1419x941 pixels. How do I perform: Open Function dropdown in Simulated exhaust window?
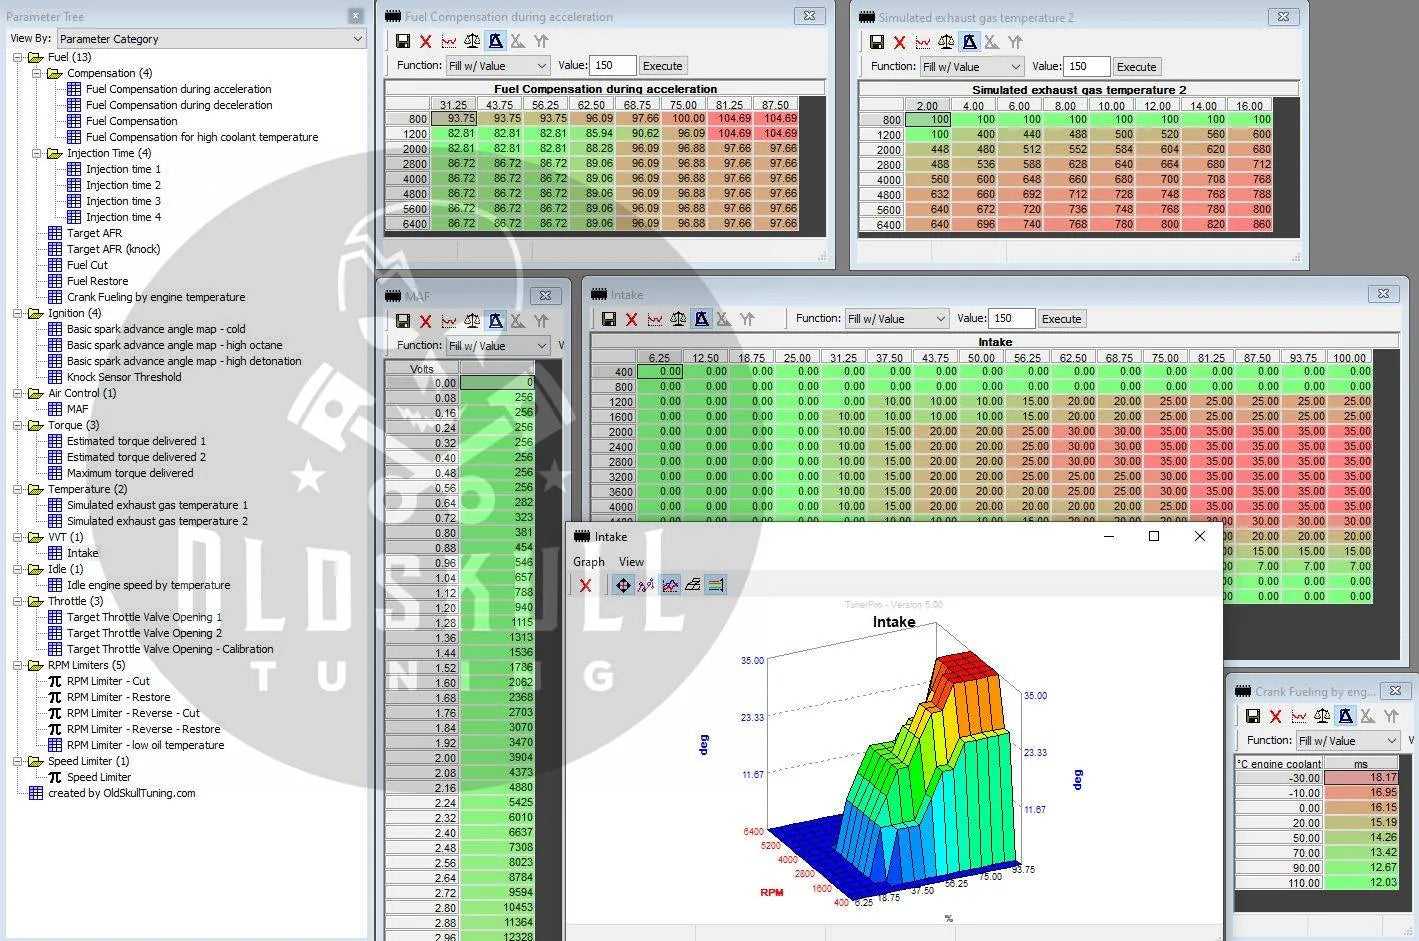point(970,67)
